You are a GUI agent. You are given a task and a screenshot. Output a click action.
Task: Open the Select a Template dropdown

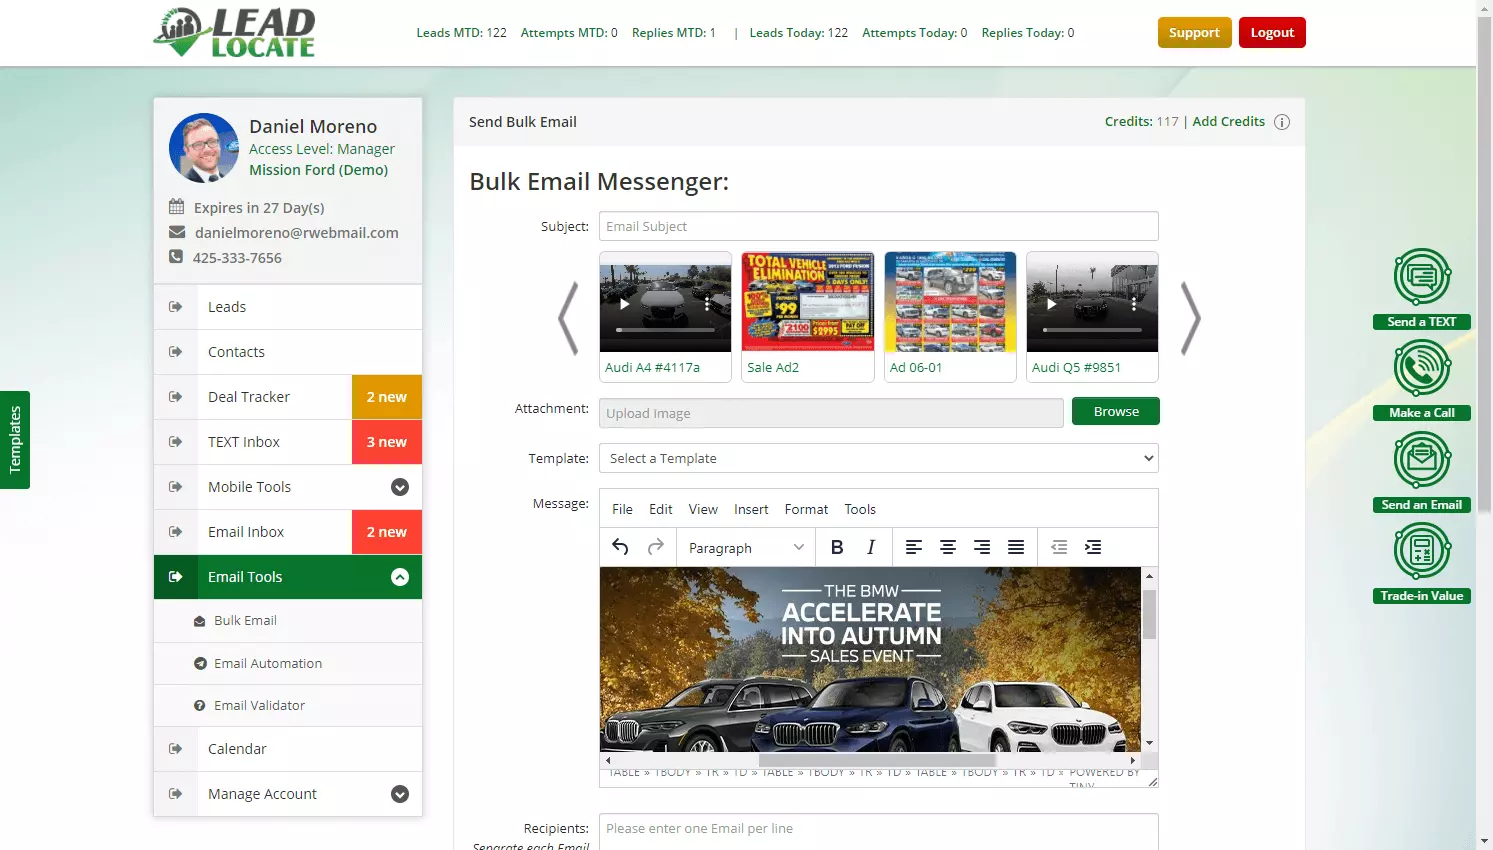click(879, 458)
